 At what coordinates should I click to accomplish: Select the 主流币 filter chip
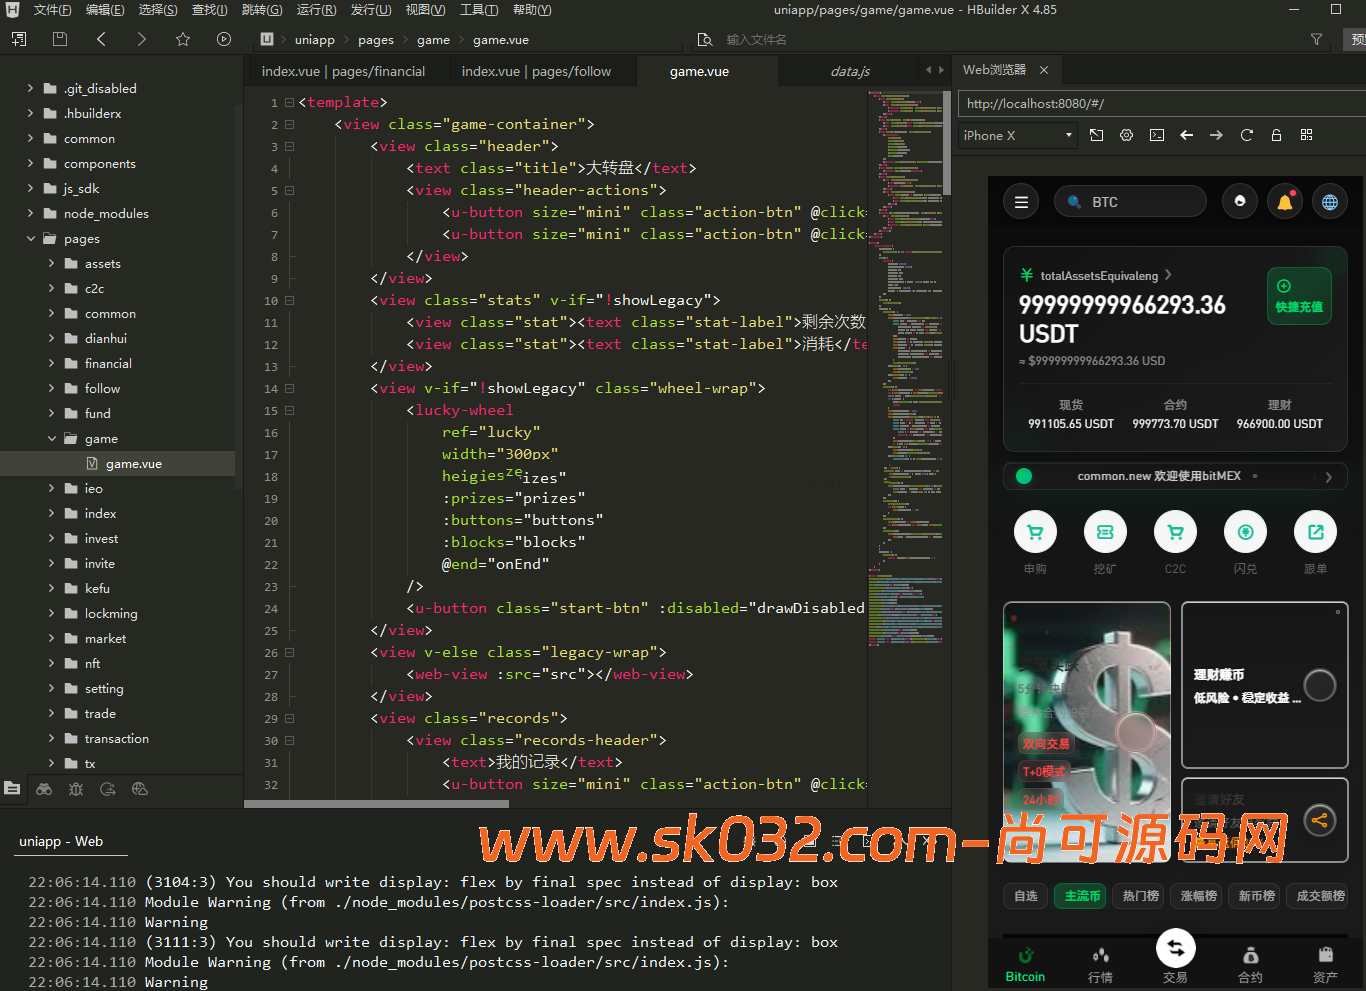(x=1082, y=896)
